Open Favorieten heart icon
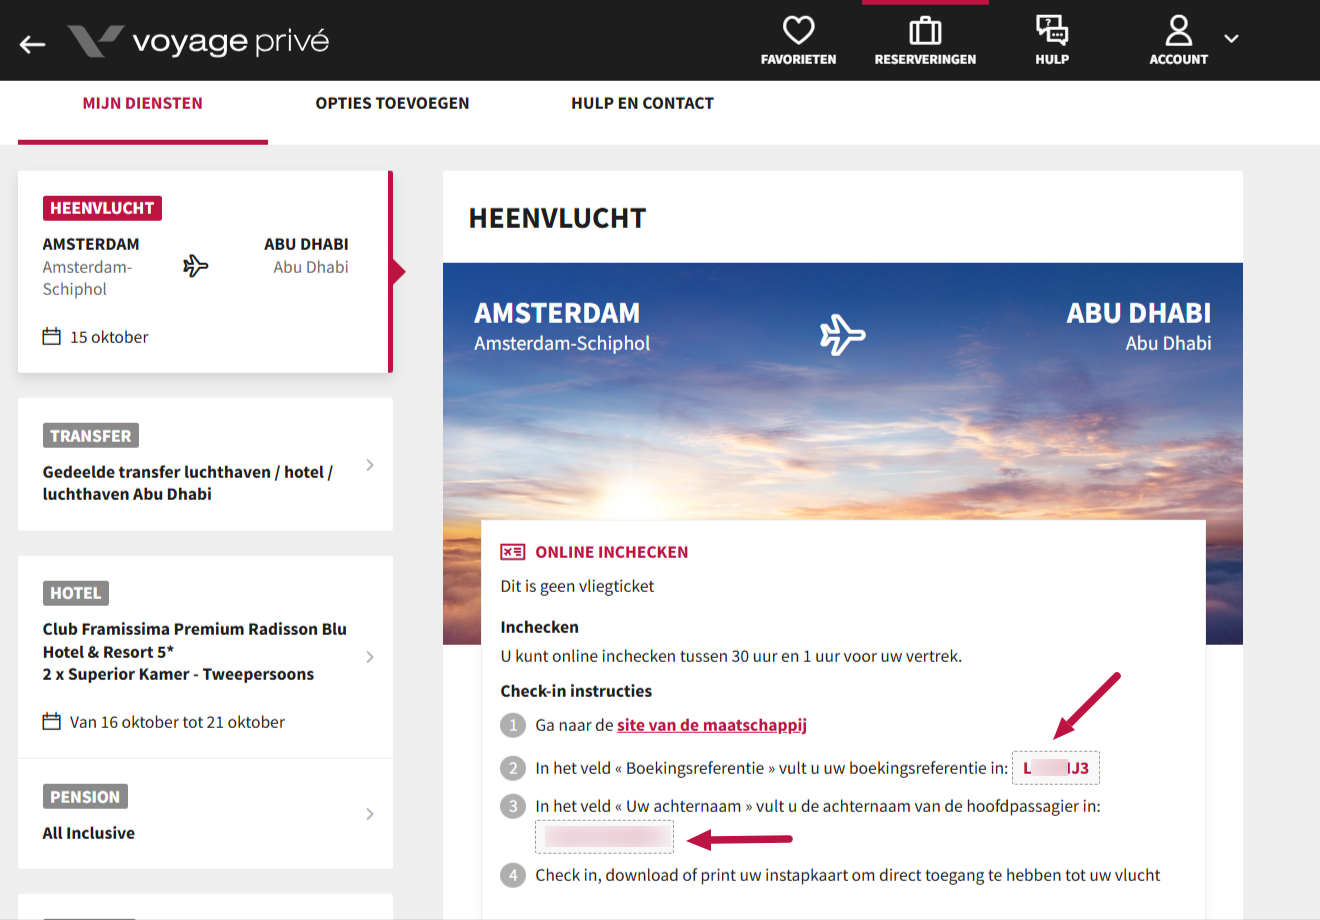This screenshot has height=920, width=1320. (798, 31)
